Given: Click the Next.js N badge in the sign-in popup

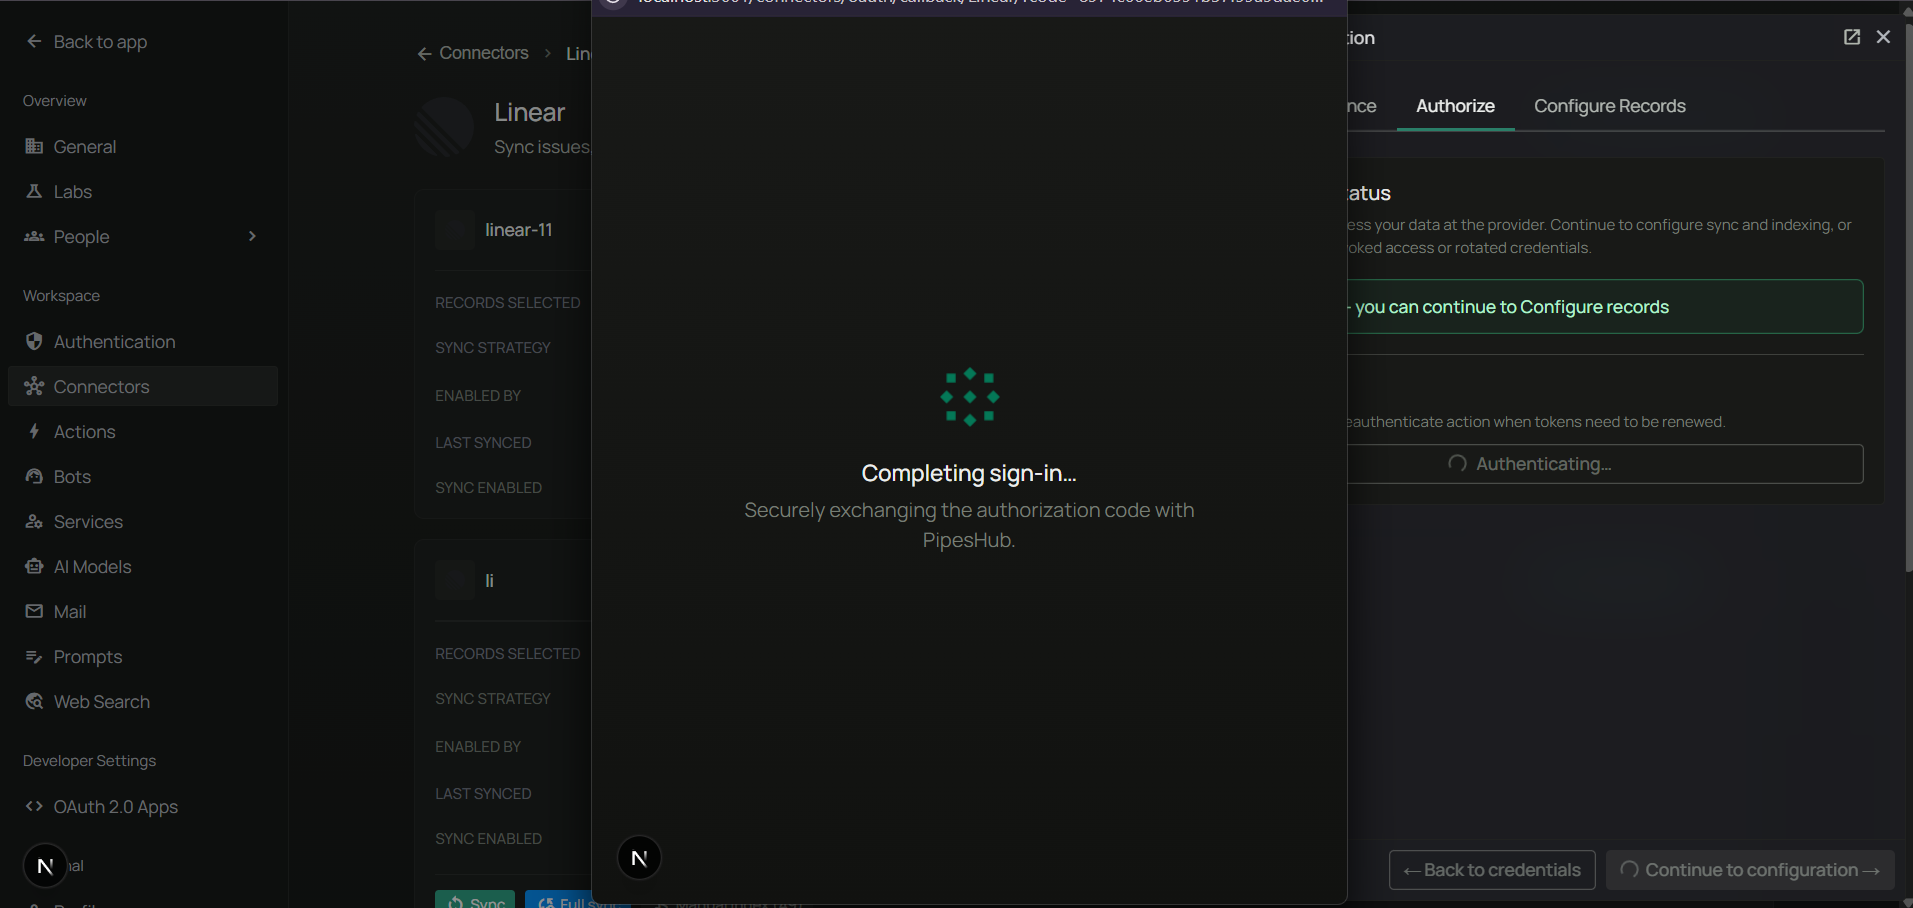Looking at the screenshot, I should pos(639,858).
